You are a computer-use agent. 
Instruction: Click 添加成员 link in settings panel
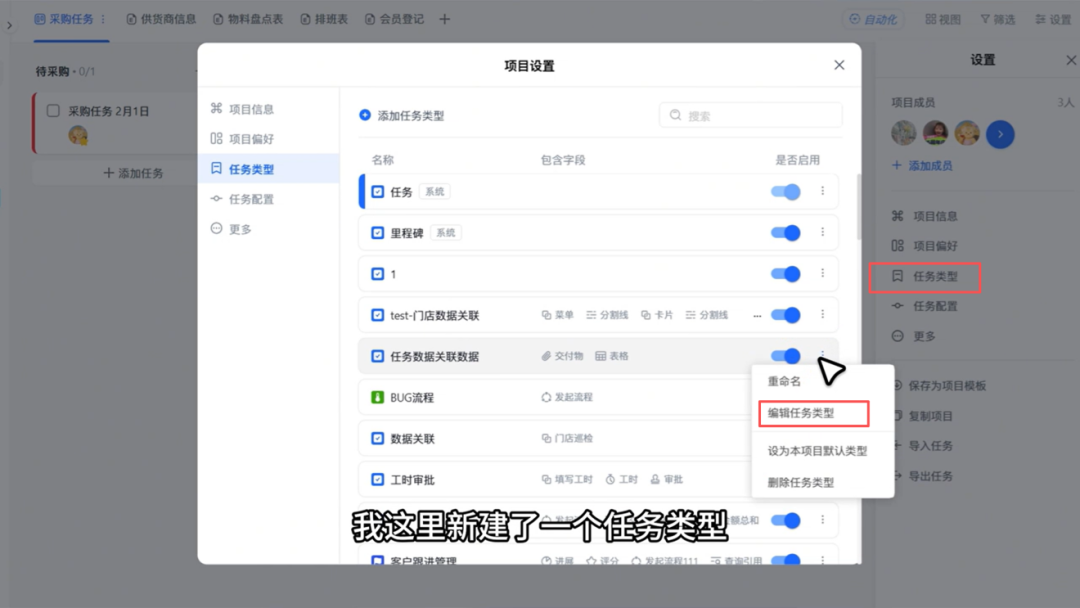(922, 165)
